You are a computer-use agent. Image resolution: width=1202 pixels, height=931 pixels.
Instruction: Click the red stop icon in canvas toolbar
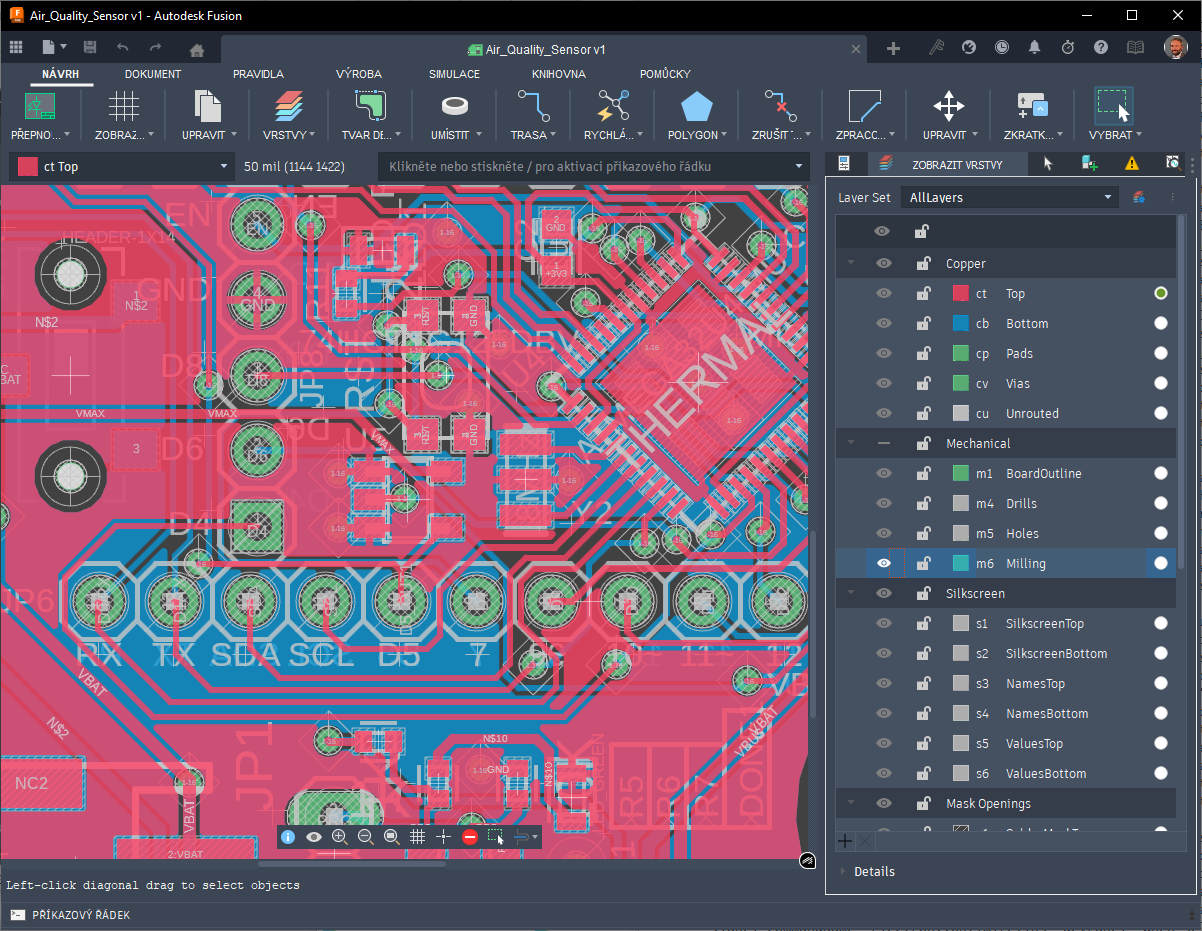[x=470, y=837]
